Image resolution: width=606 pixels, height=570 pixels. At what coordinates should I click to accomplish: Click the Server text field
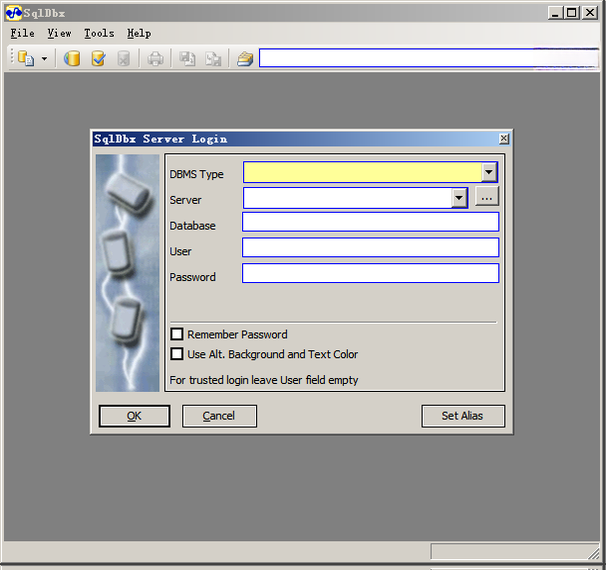click(x=348, y=198)
